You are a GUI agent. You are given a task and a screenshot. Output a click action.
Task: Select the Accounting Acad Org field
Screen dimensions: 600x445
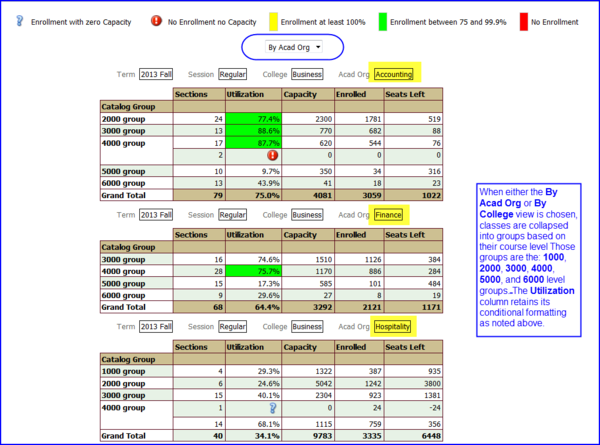[393, 74]
